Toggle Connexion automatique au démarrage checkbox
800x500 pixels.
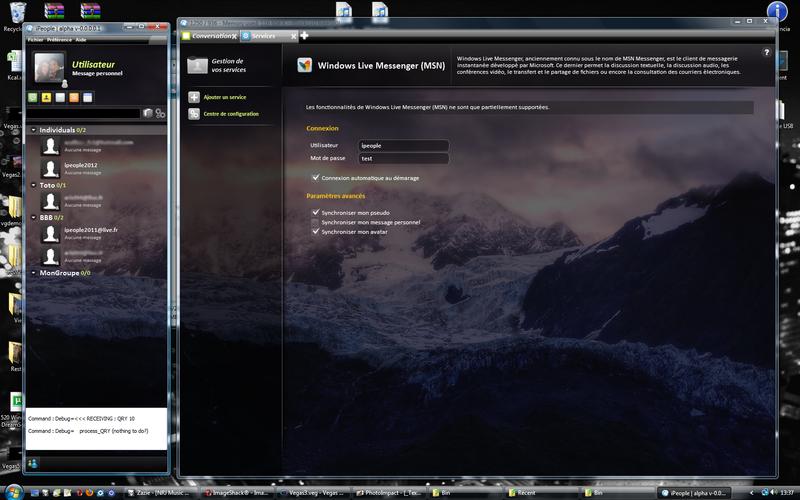315,178
